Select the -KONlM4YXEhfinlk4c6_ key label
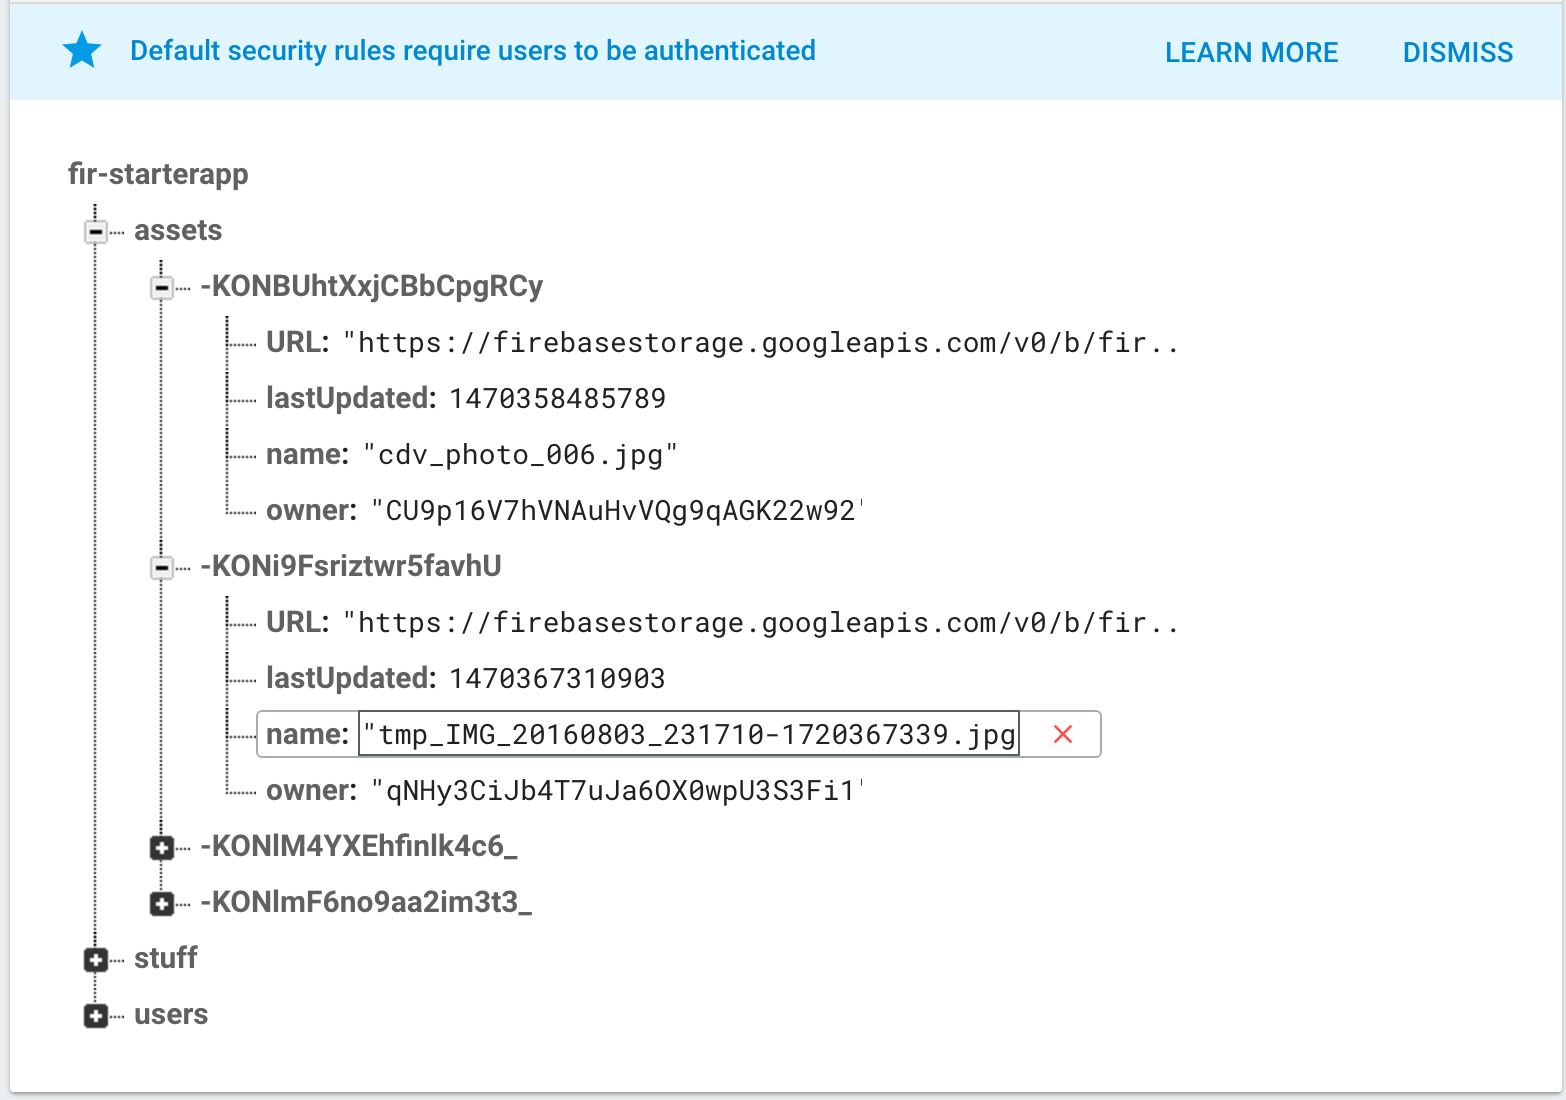This screenshot has height=1100, width=1566. (359, 846)
